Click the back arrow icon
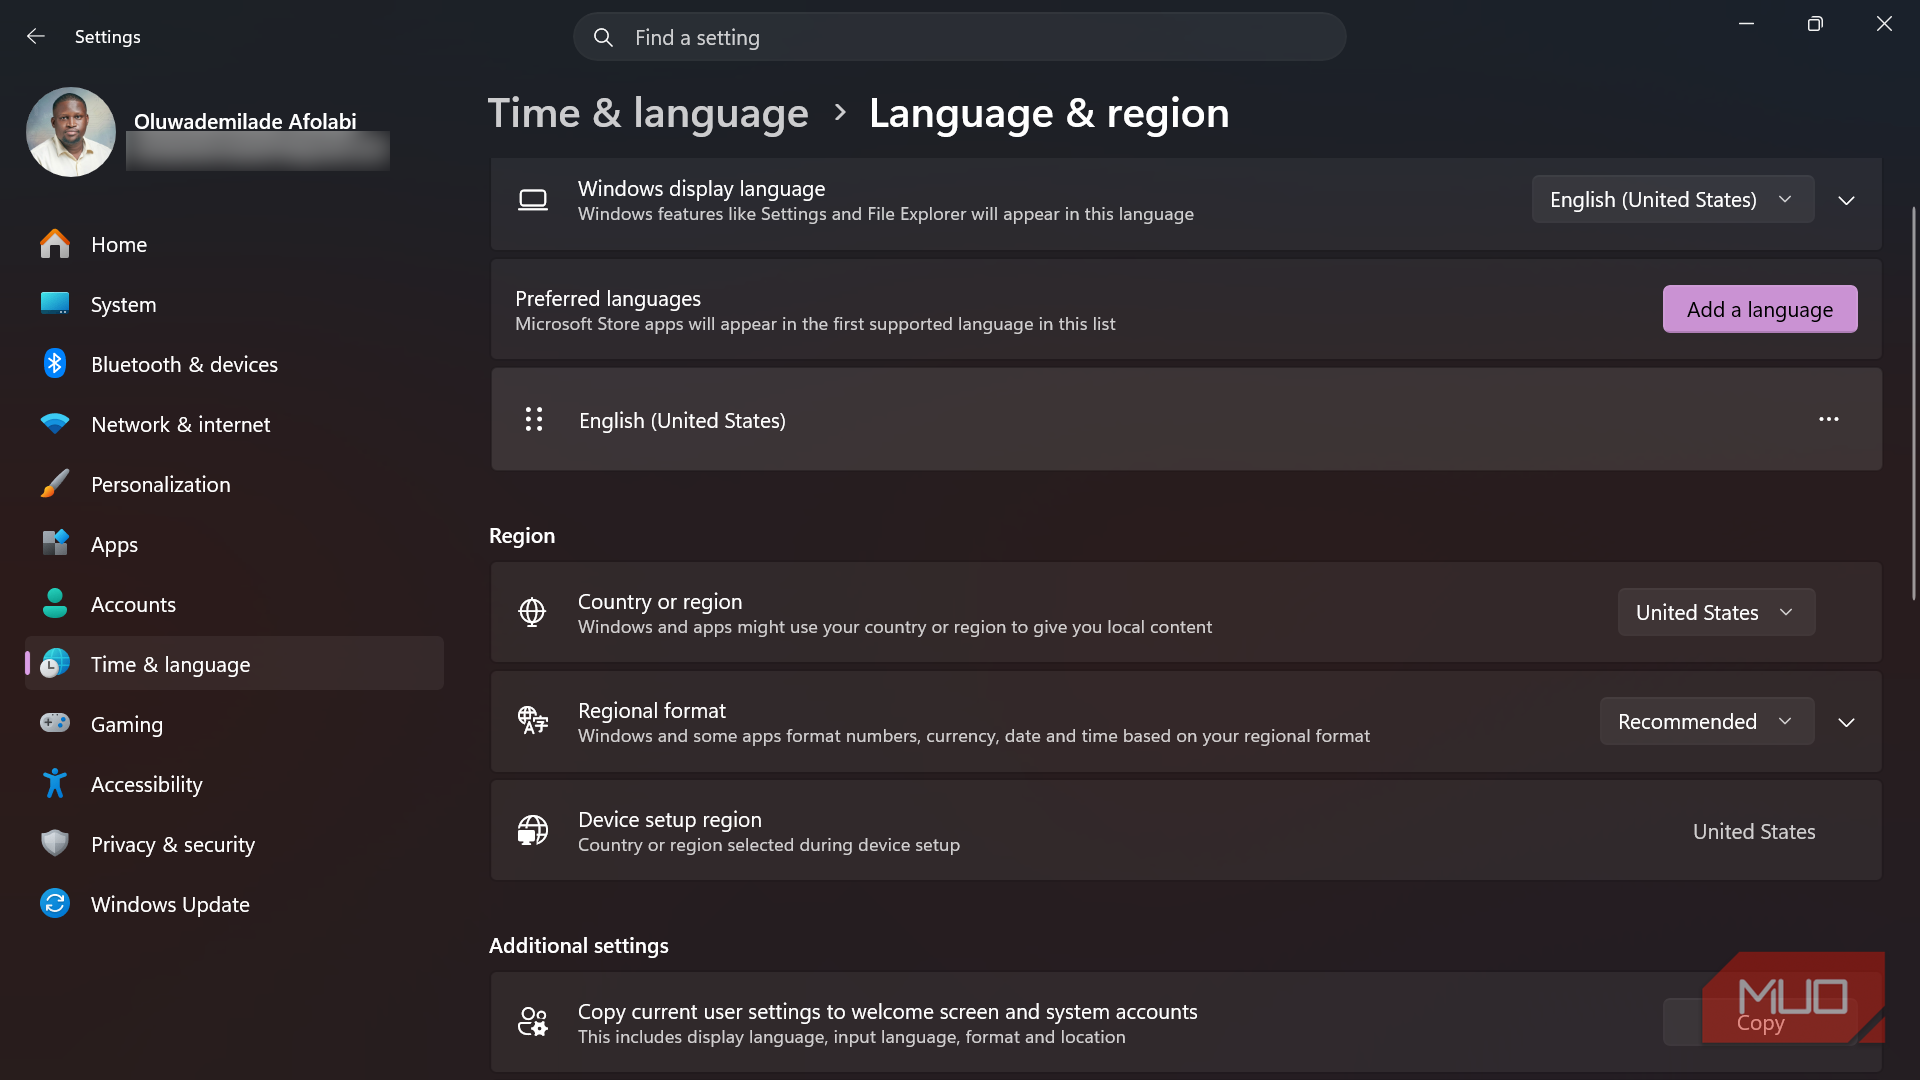Image resolution: width=1920 pixels, height=1080 pixels. [x=36, y=37]
